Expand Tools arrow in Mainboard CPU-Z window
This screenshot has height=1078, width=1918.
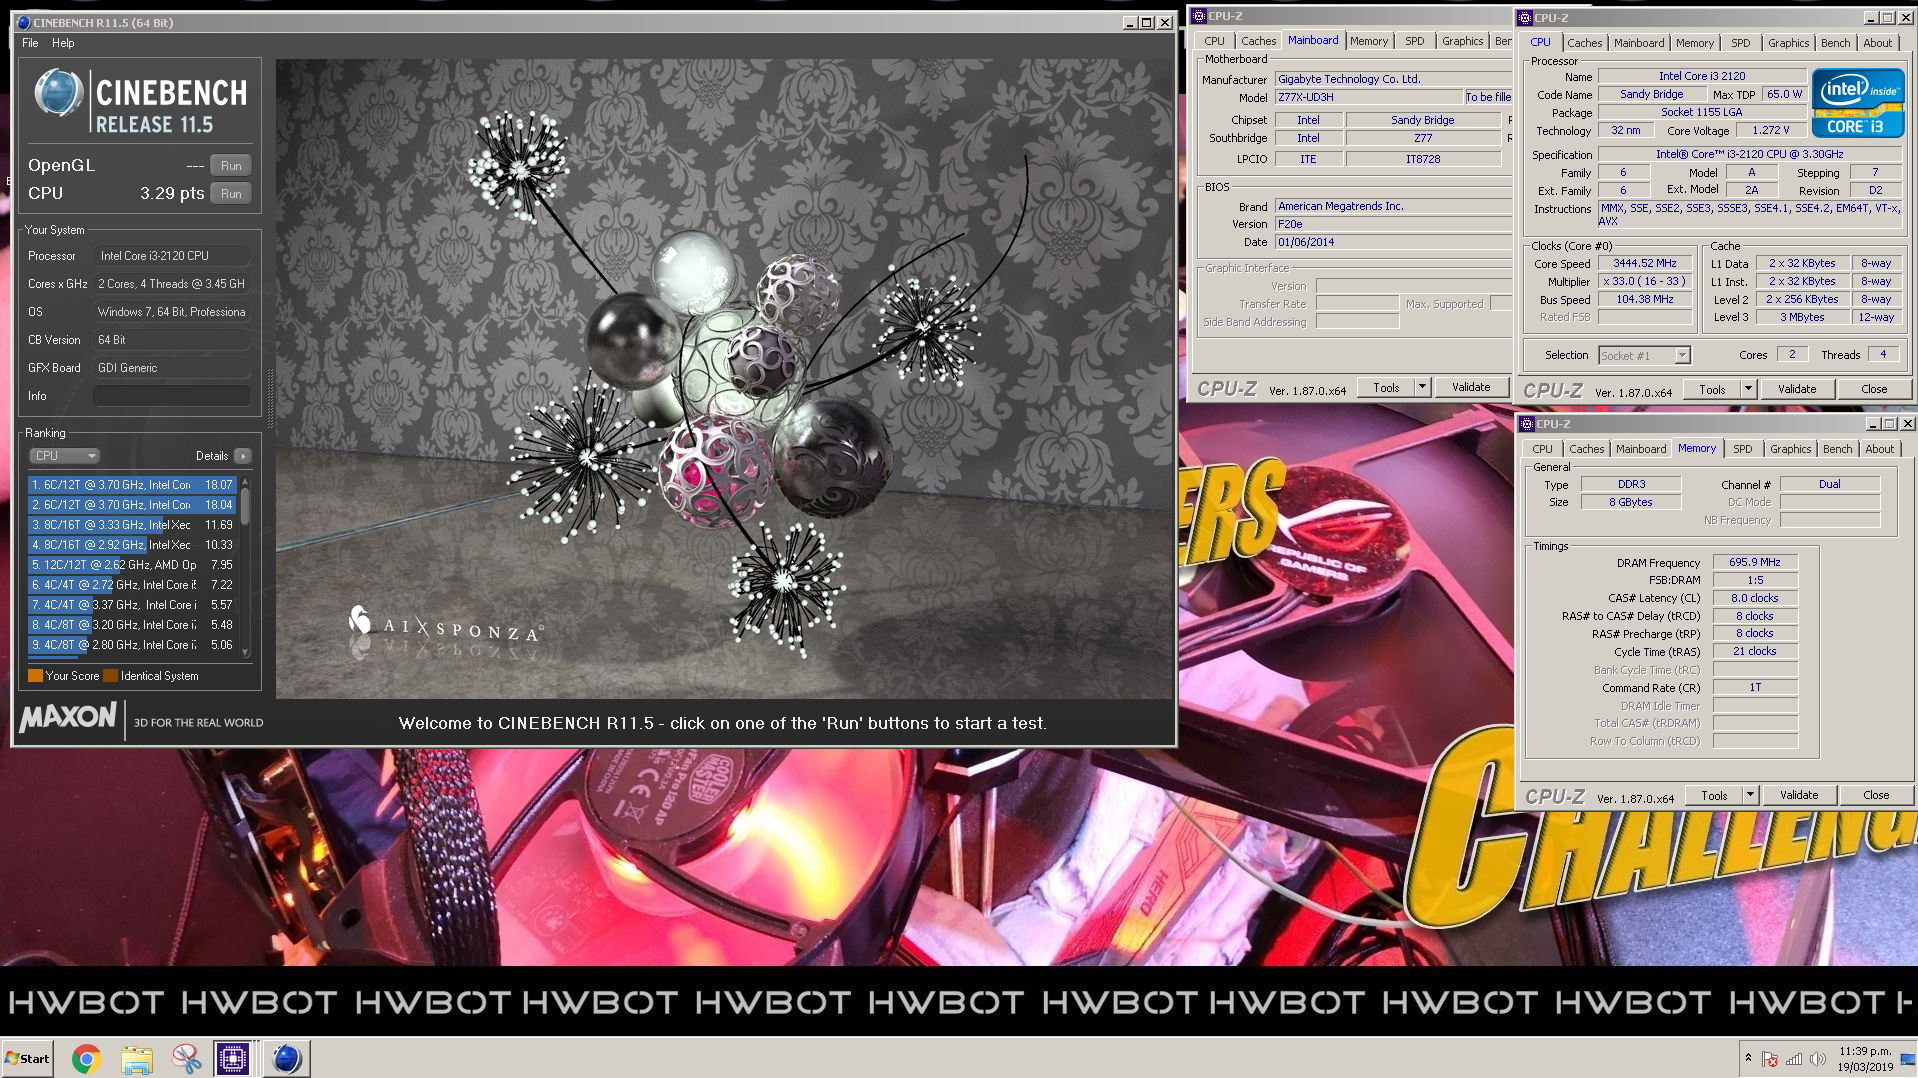click(x=1422, y=387)
